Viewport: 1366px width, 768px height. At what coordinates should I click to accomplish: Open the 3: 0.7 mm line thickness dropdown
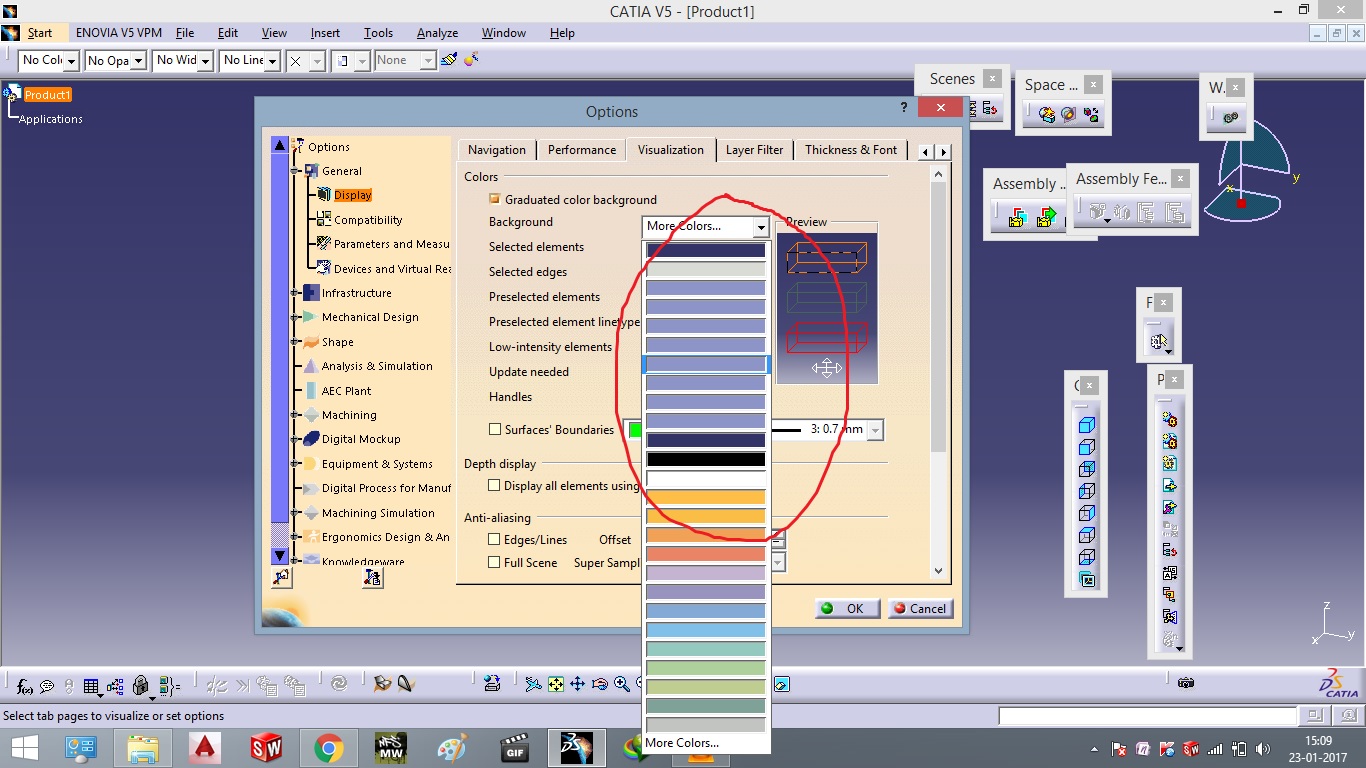(x=876, y=429)
